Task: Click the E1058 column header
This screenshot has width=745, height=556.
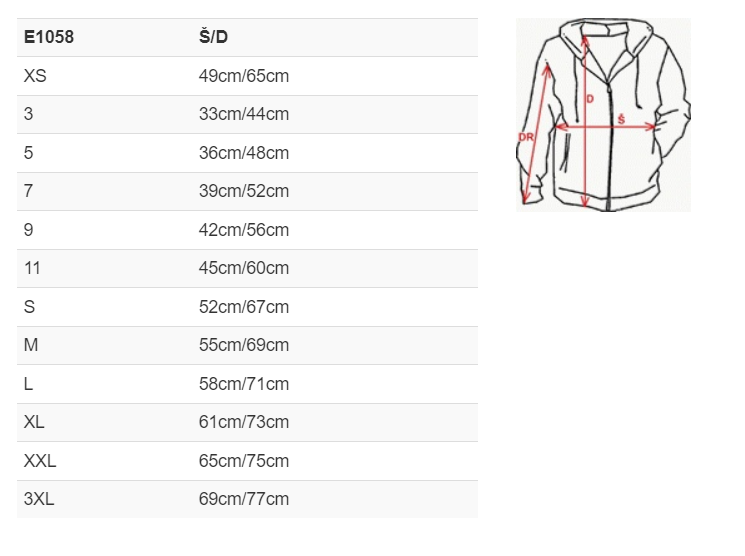Action: click(x=49, y=37)
